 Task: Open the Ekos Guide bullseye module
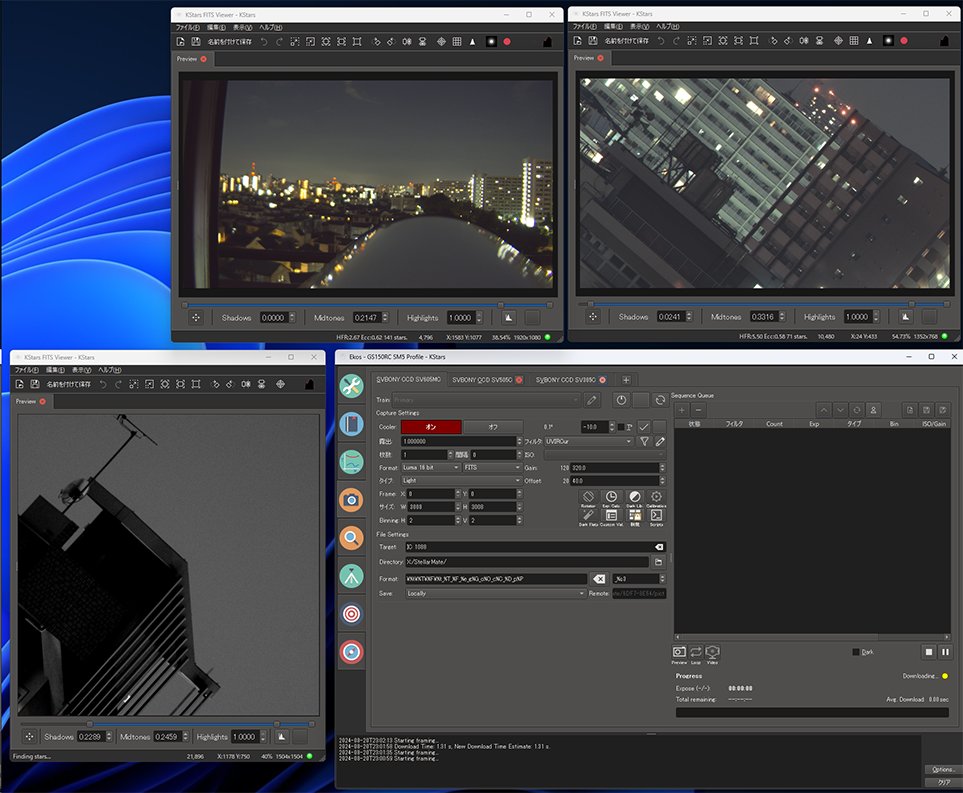pos(351,652)
